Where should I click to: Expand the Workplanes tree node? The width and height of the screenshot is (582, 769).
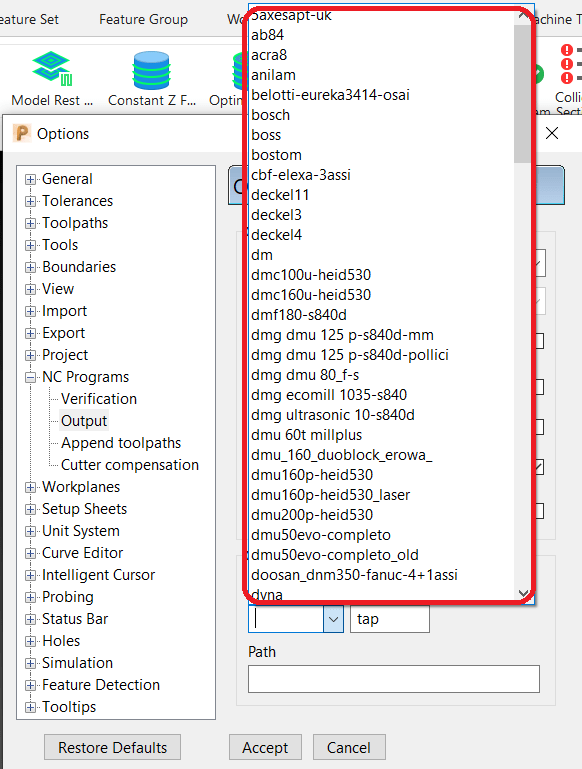coord(30,487)
